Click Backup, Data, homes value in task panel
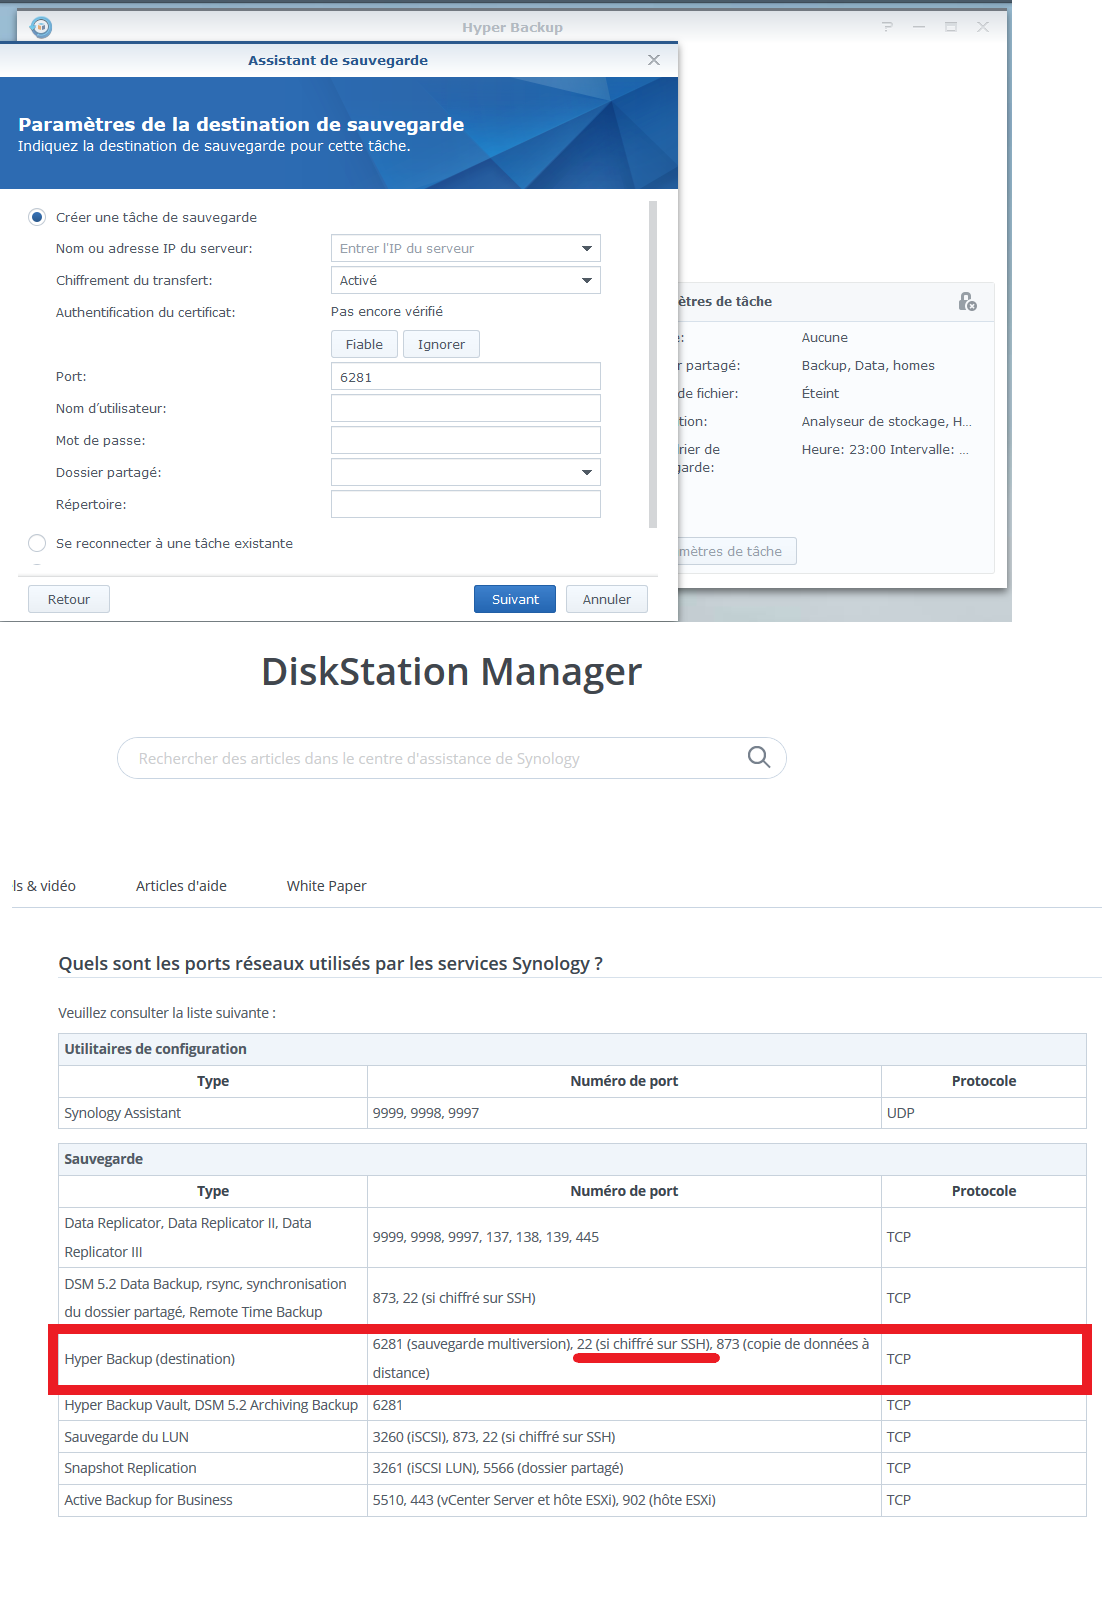The height and width of the screenshot is (1618, 1102). click(x=868, y=365)
